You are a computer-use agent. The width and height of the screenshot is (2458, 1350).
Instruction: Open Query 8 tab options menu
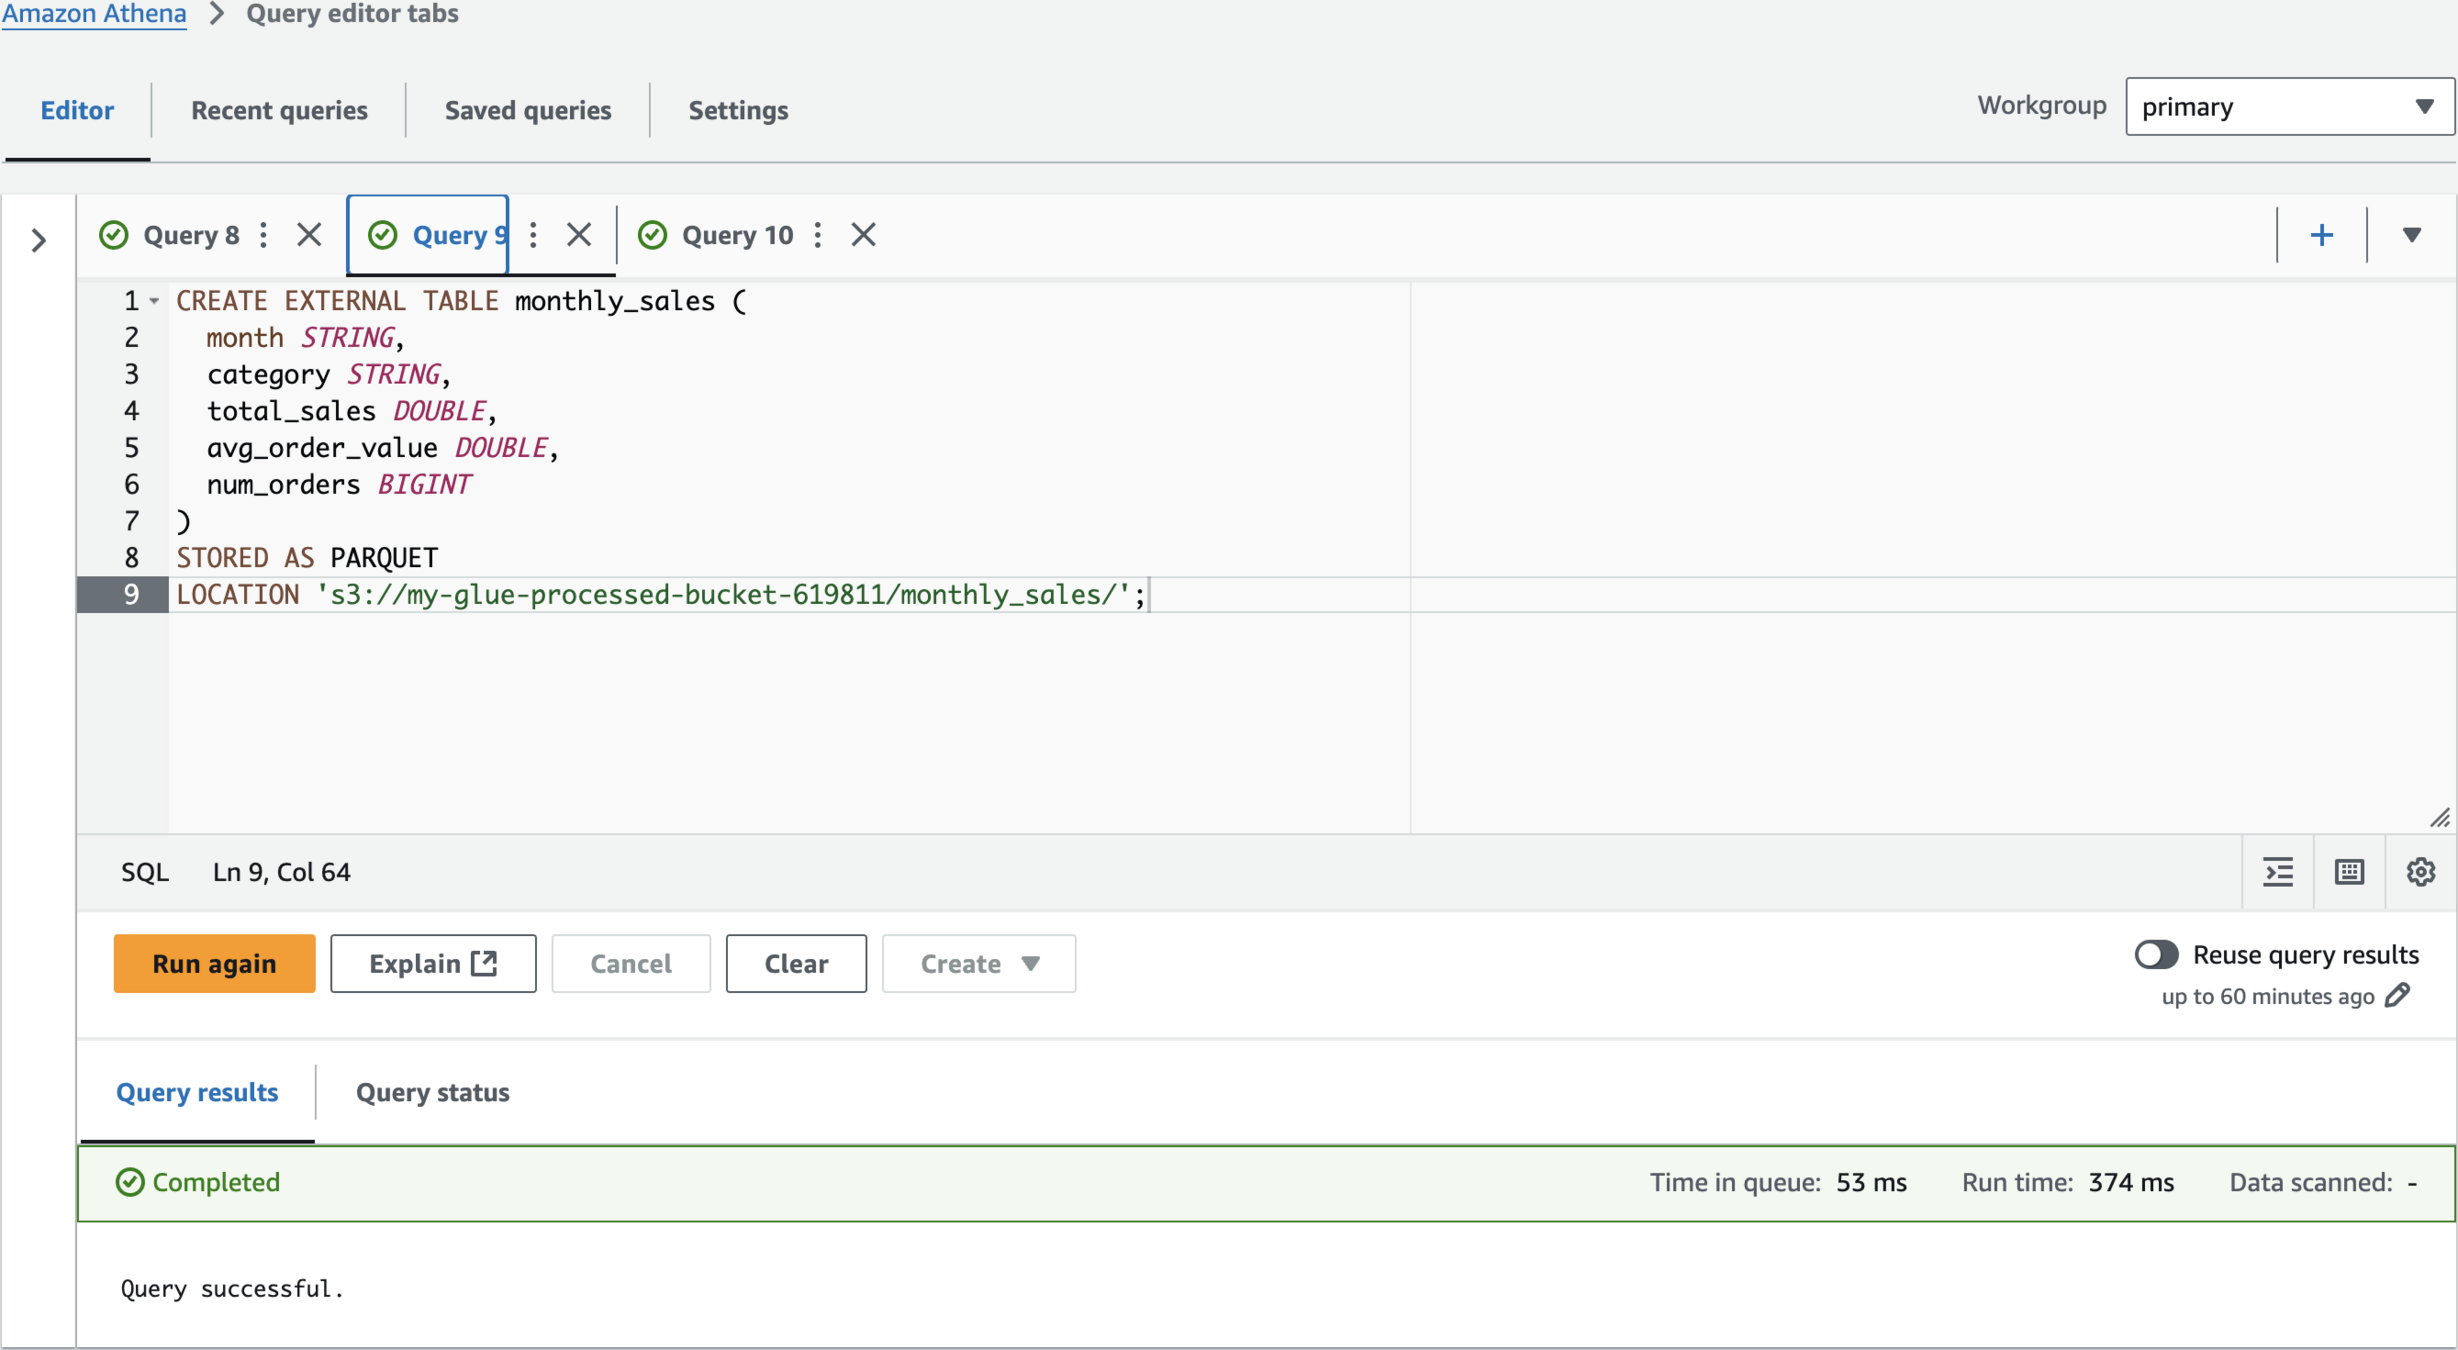coord(264,235)
